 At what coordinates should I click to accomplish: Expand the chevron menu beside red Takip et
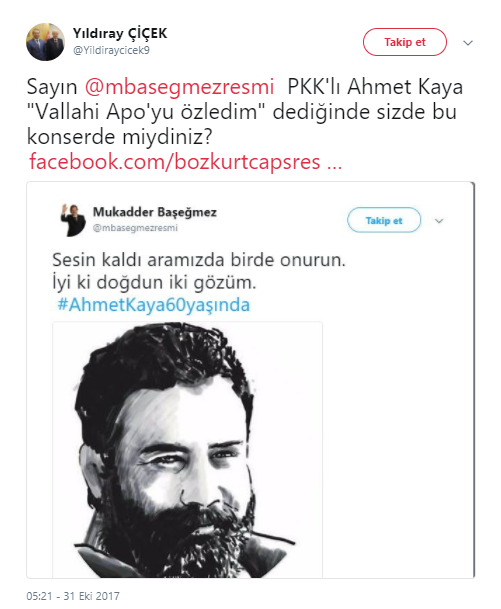pyautogui.click(x=468, y=43)
